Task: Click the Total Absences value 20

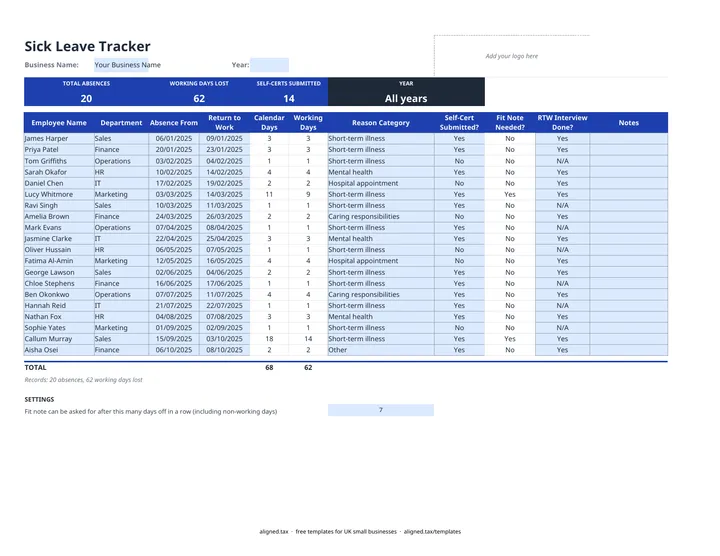Action: (x=86, y=99)
